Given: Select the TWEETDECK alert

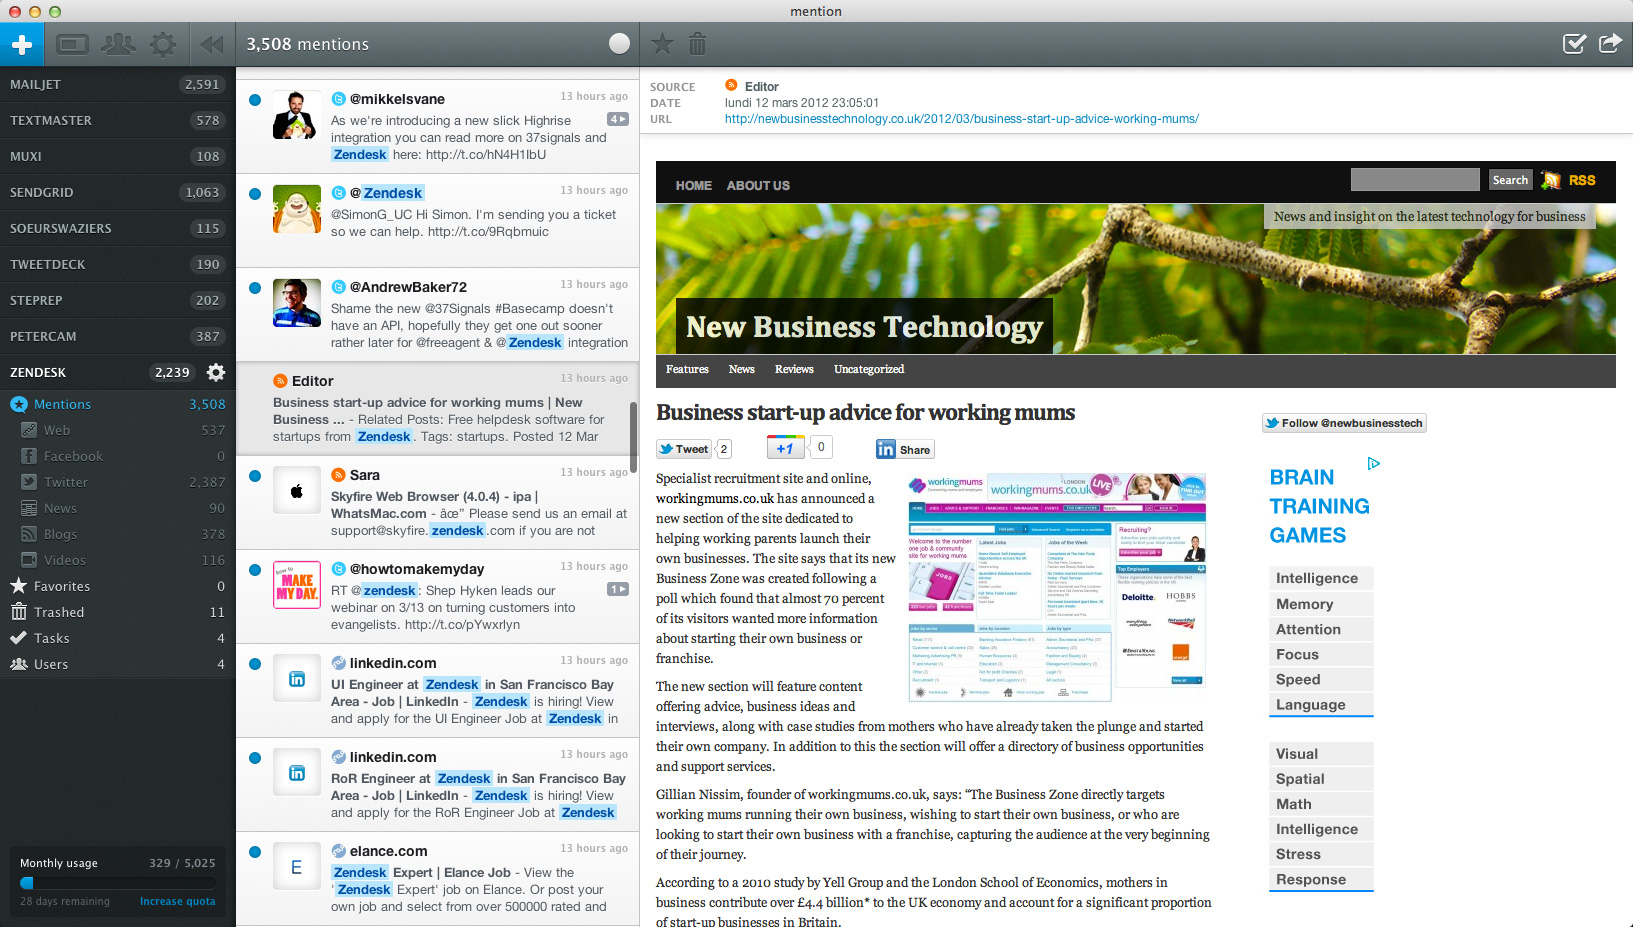Looking at the screenshot, I should 117,264.
